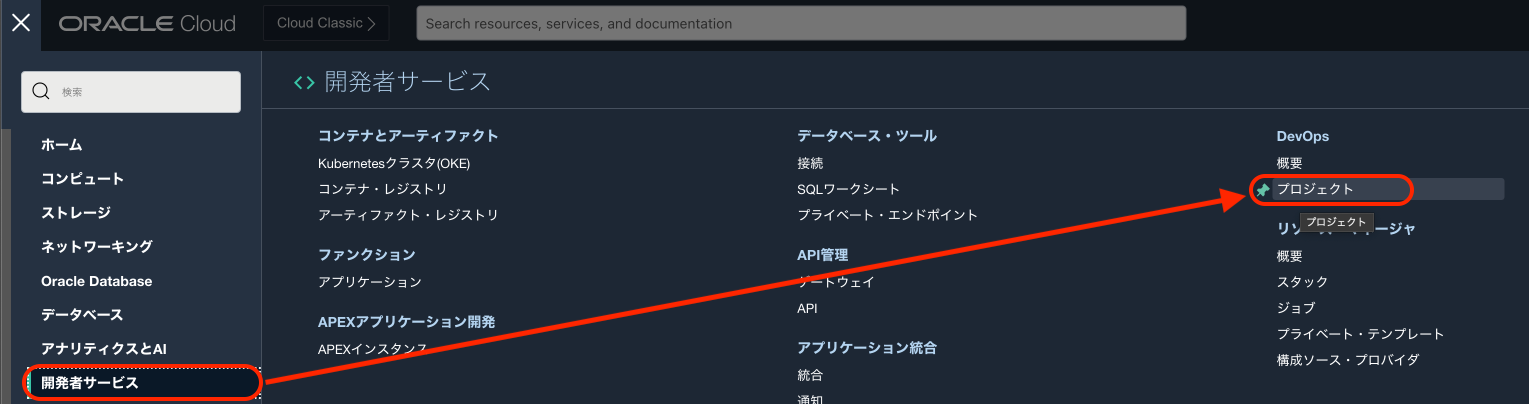Open DevOps プロジェクト link
This screenshot has width=1529, height=404.
[x=1315, y=189]
